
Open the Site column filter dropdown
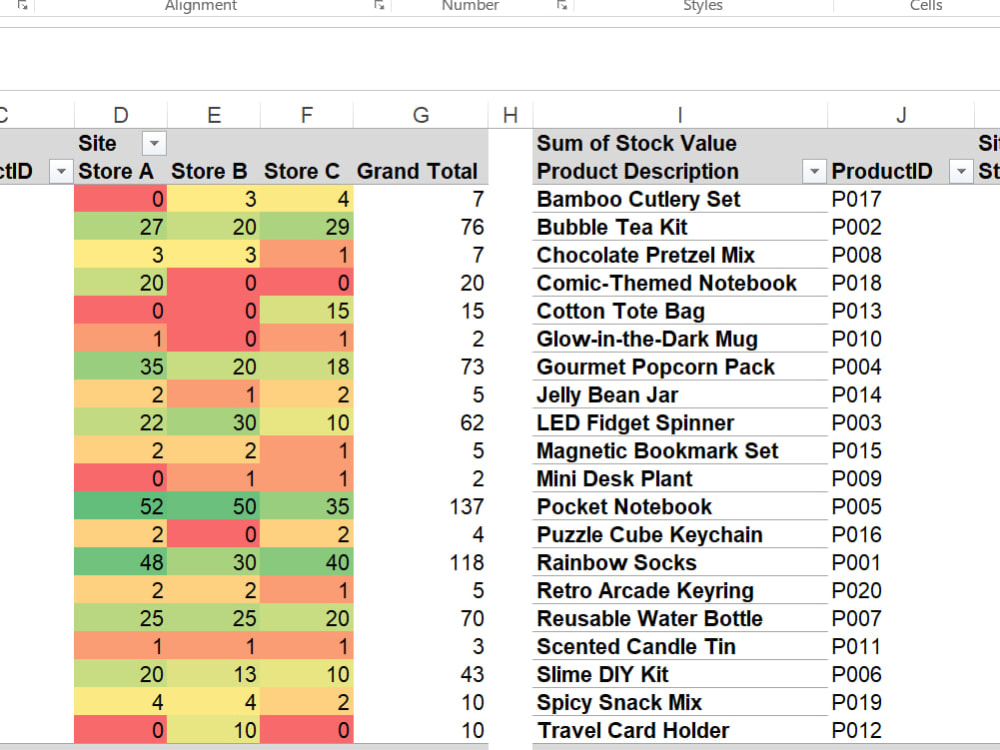click(x=154, y=143)
